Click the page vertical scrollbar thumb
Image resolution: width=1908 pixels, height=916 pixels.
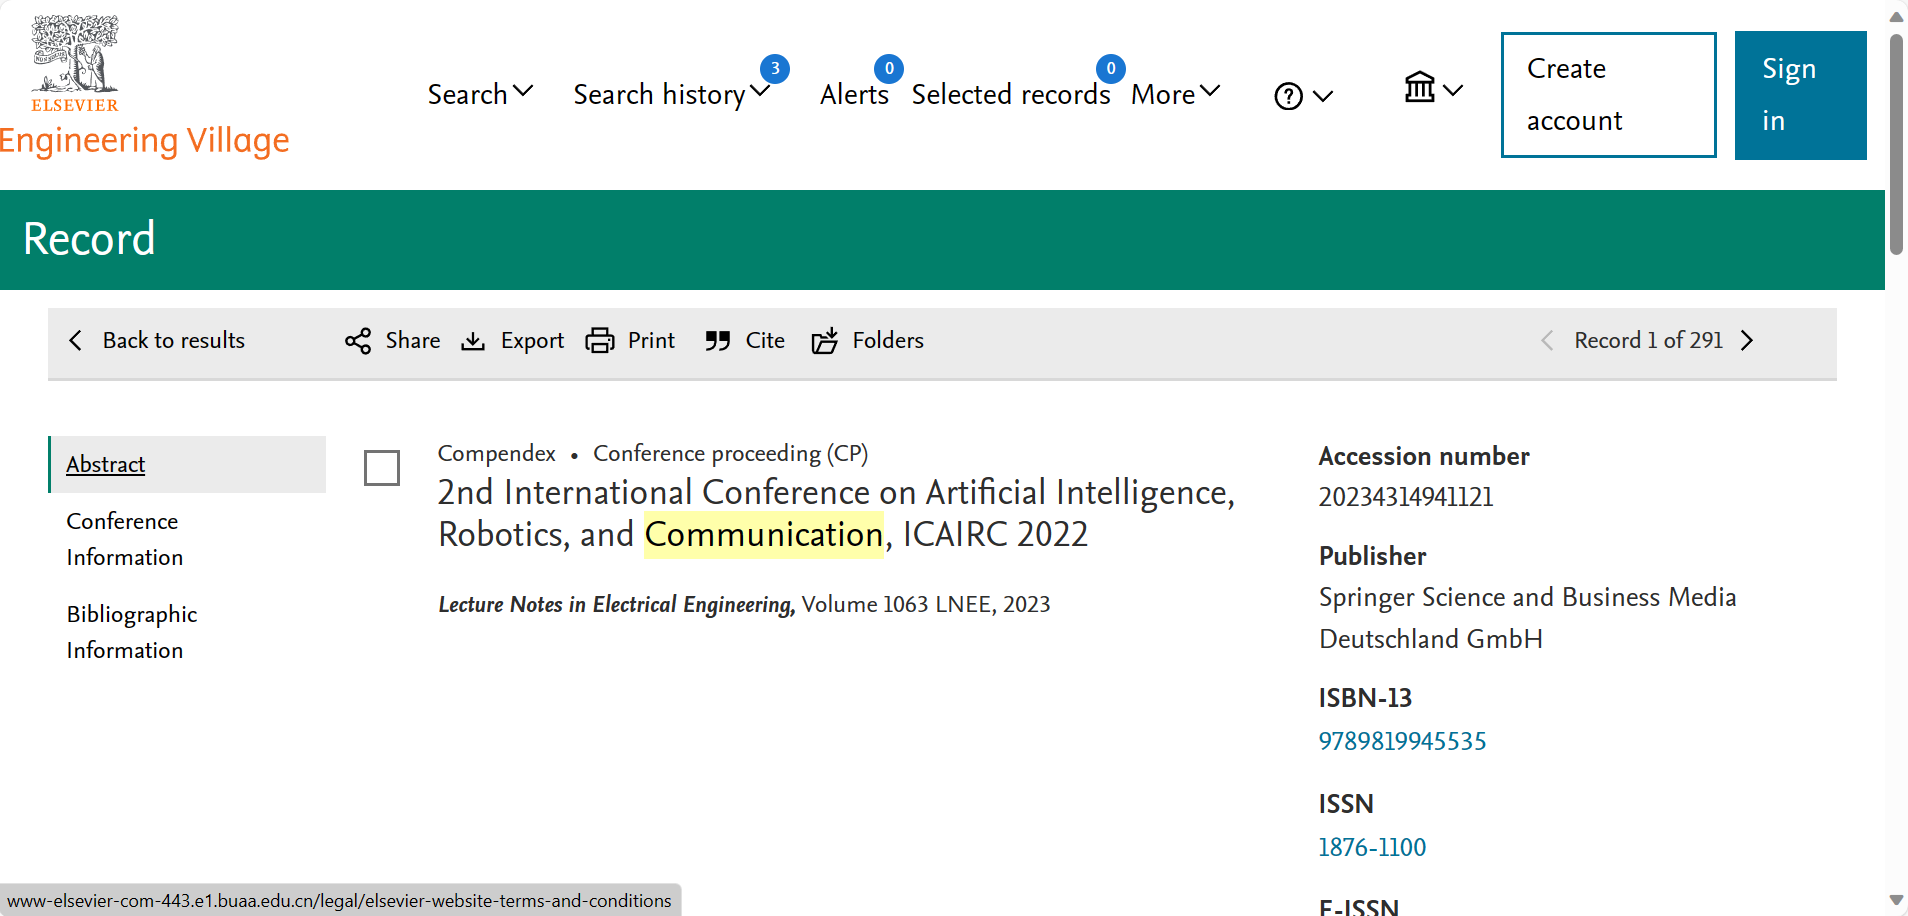coord(1896,145)
